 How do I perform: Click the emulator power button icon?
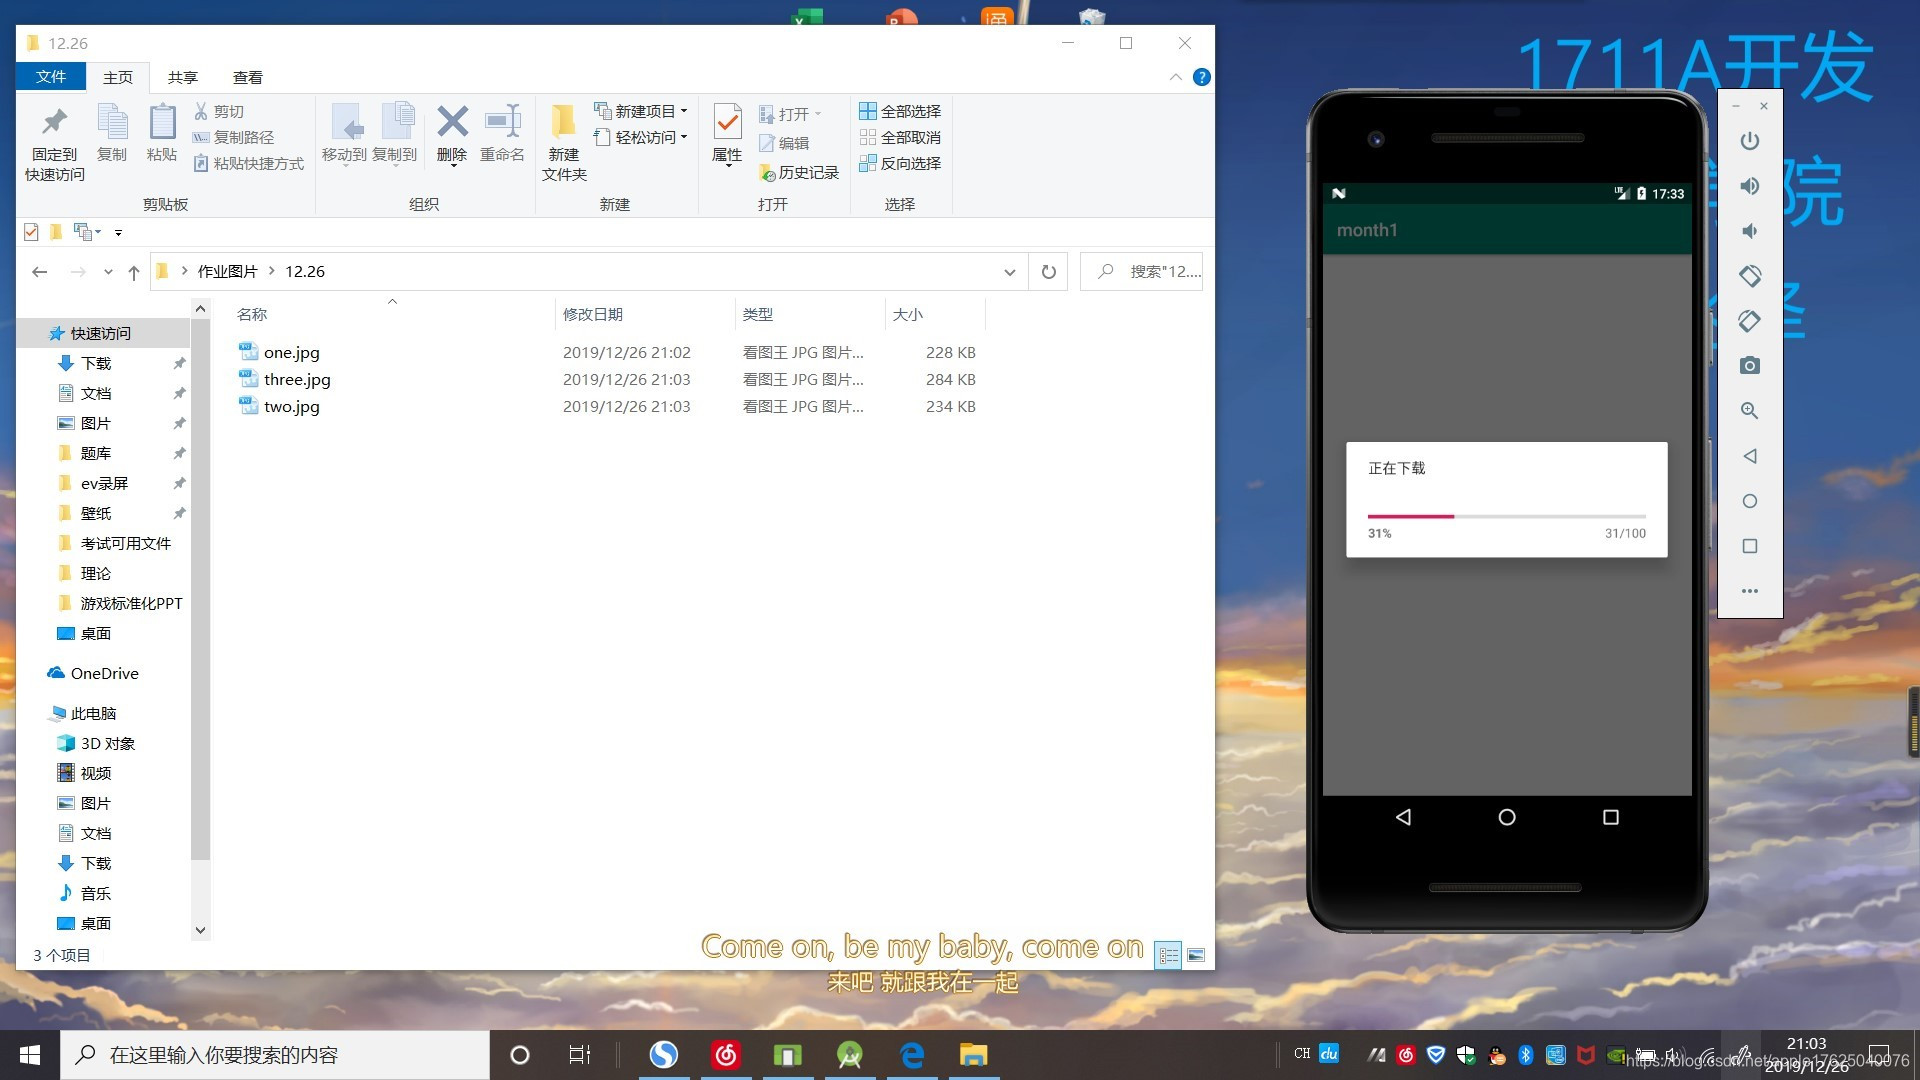pos(1749,141)
